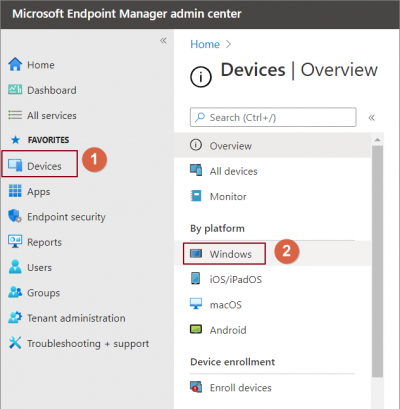Open the Users section
The image size is (400, 409).
click(x=39, y=267)
